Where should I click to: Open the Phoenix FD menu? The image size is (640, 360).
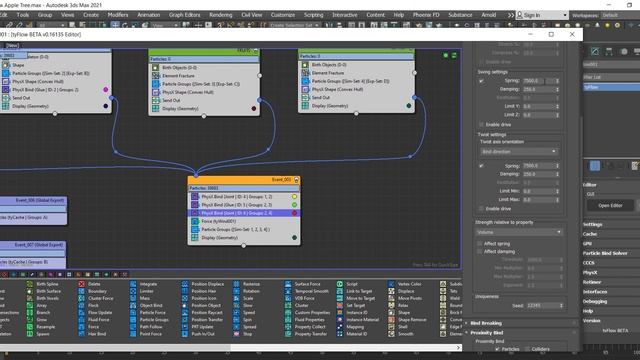pos(426,15)
